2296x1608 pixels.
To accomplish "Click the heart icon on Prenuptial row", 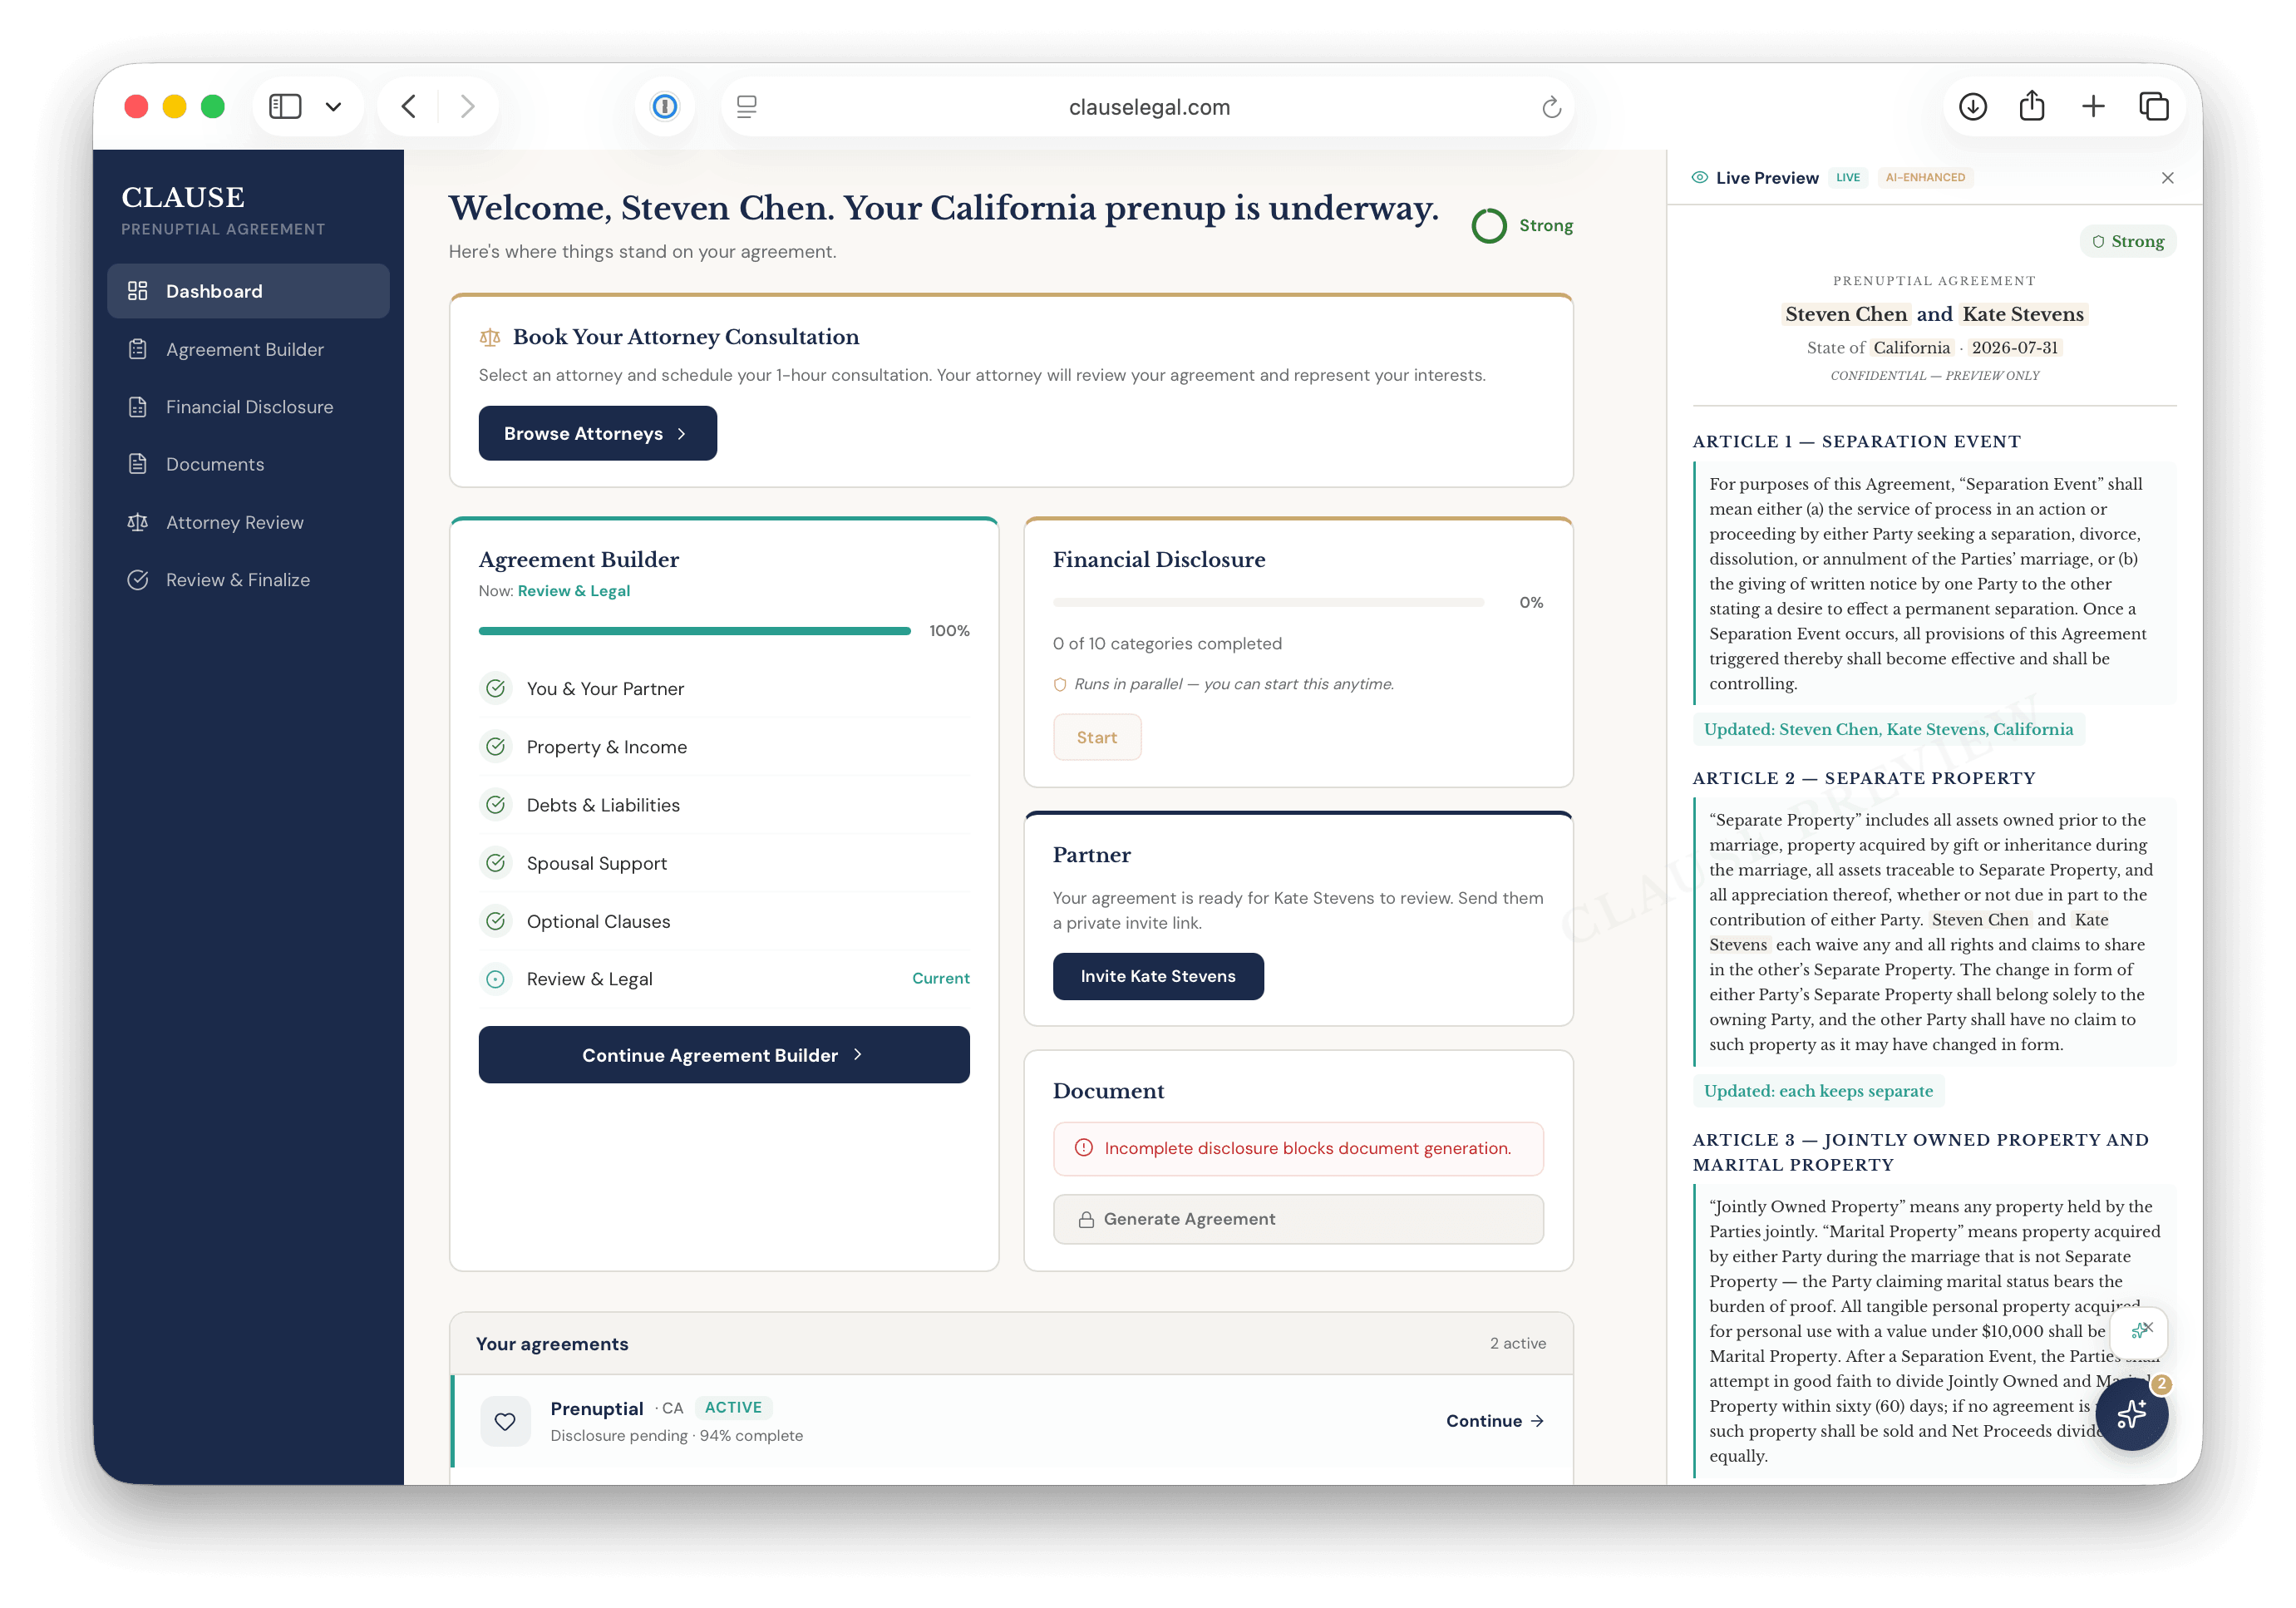I will tap(505, 1421).
